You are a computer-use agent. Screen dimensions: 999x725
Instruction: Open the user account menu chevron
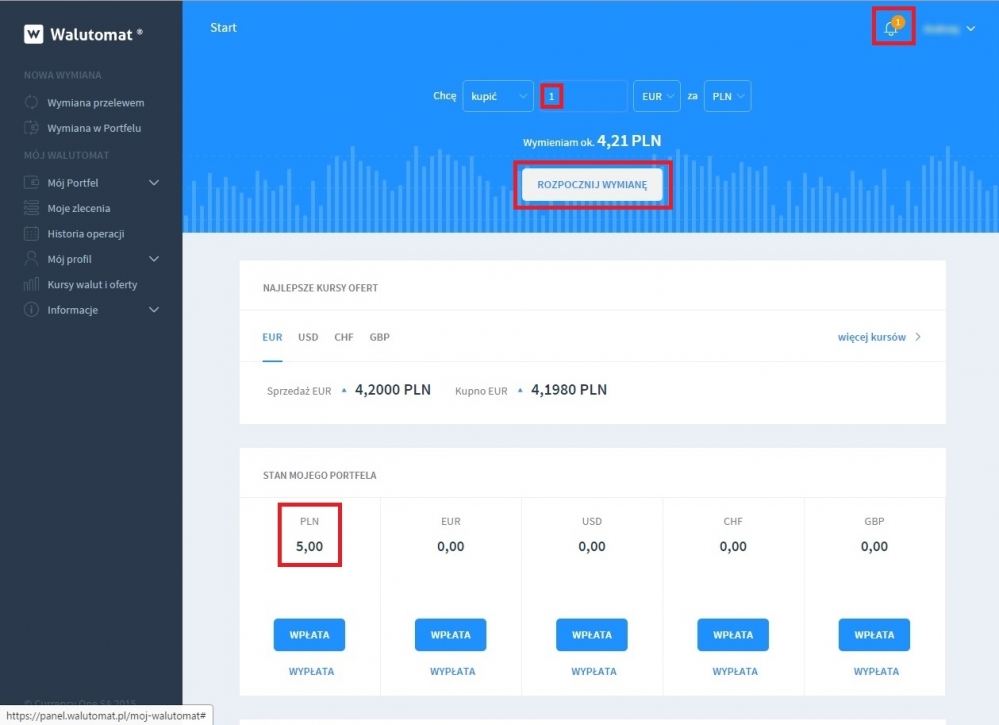pos(970,29)
